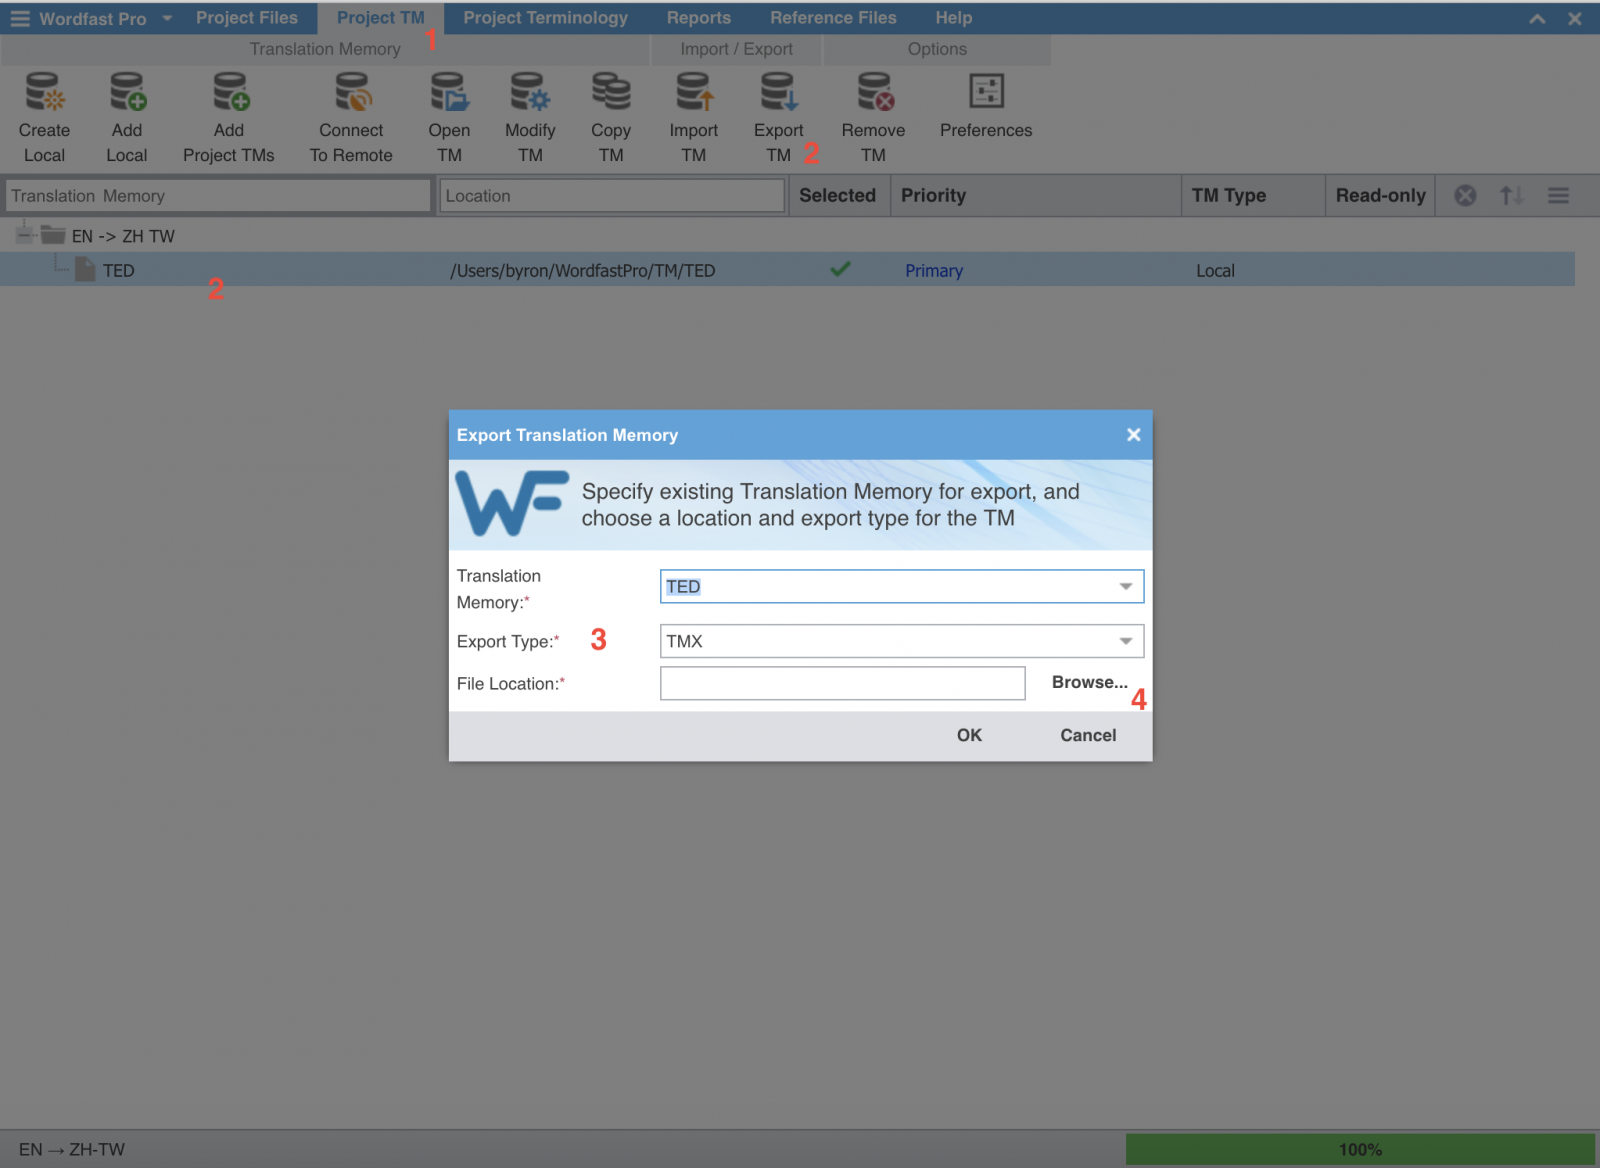Toggle the Selected checkmark for TED
The width and height of the screenshot is (1600, 1168).
[x=840, y=269]
